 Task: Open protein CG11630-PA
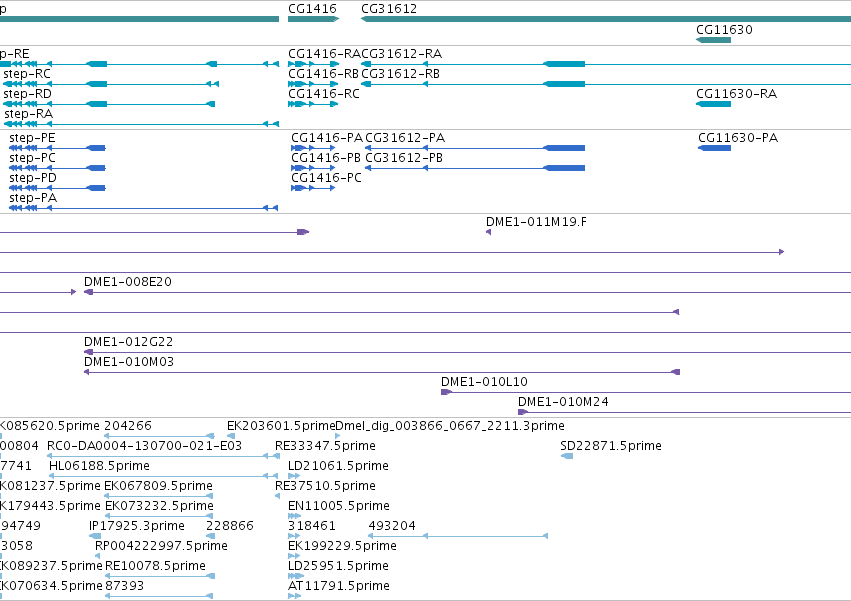pos(738,138)
